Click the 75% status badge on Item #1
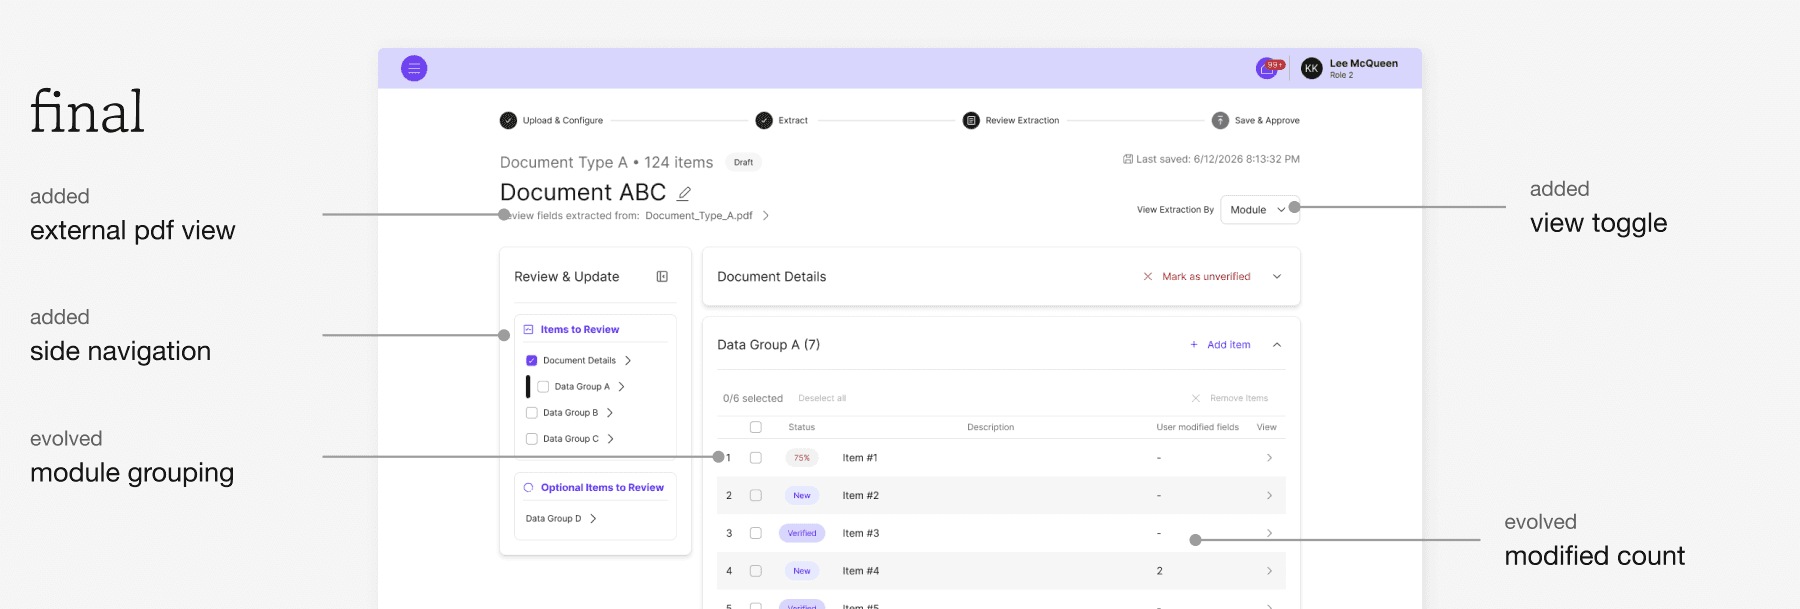 tap(802, 458)
